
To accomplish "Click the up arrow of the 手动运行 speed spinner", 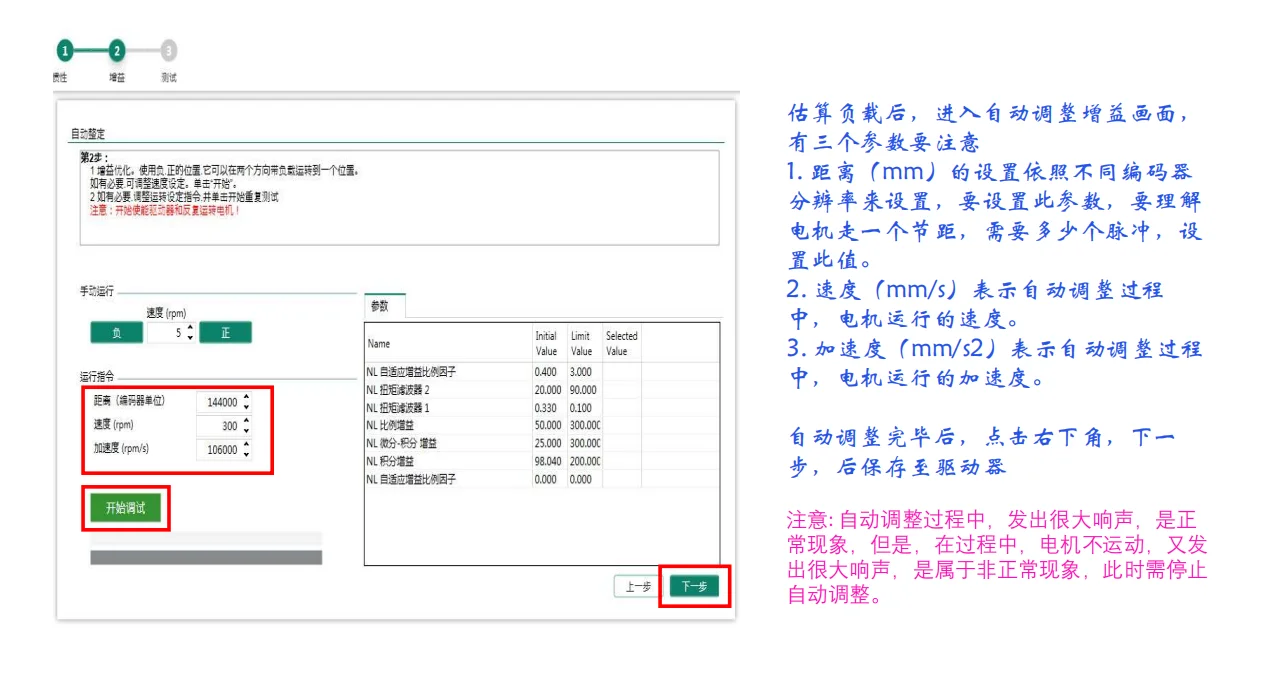I will [x=190, y=328].
